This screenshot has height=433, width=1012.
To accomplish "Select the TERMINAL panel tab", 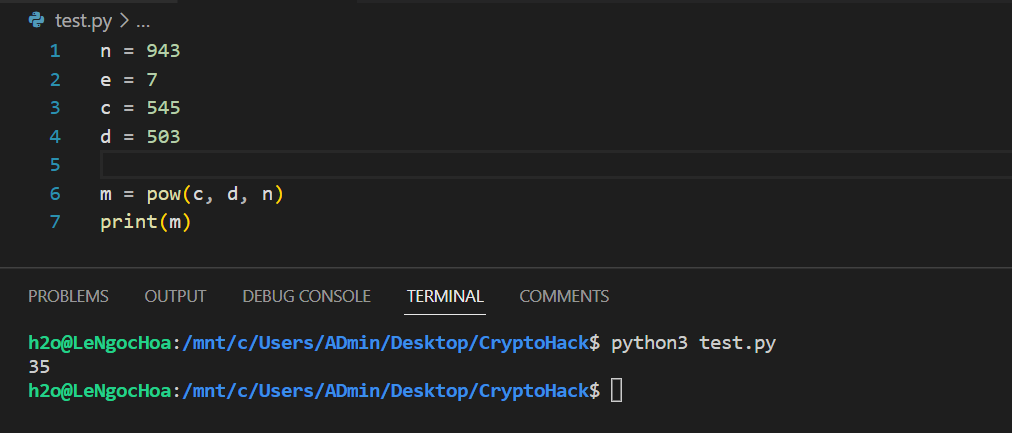I will (x=445, y=296).
